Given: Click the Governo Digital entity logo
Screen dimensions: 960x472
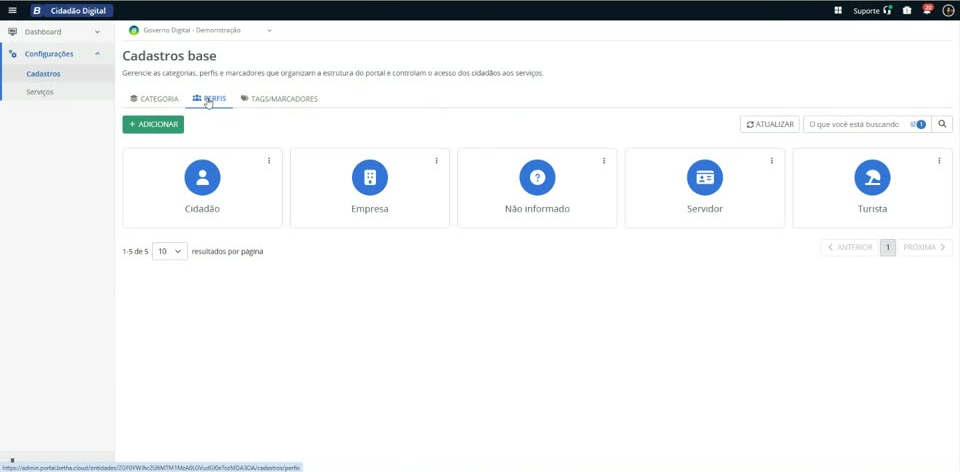Looking at the screenshot, I should [133, 30].
